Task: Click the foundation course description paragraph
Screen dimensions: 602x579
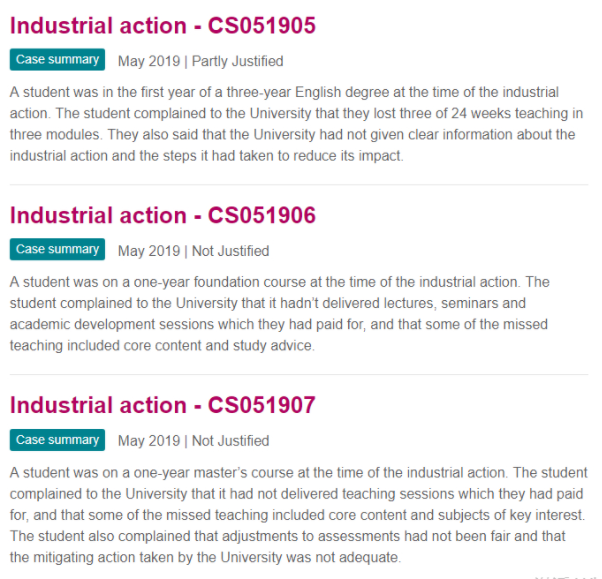Action: 280,314
